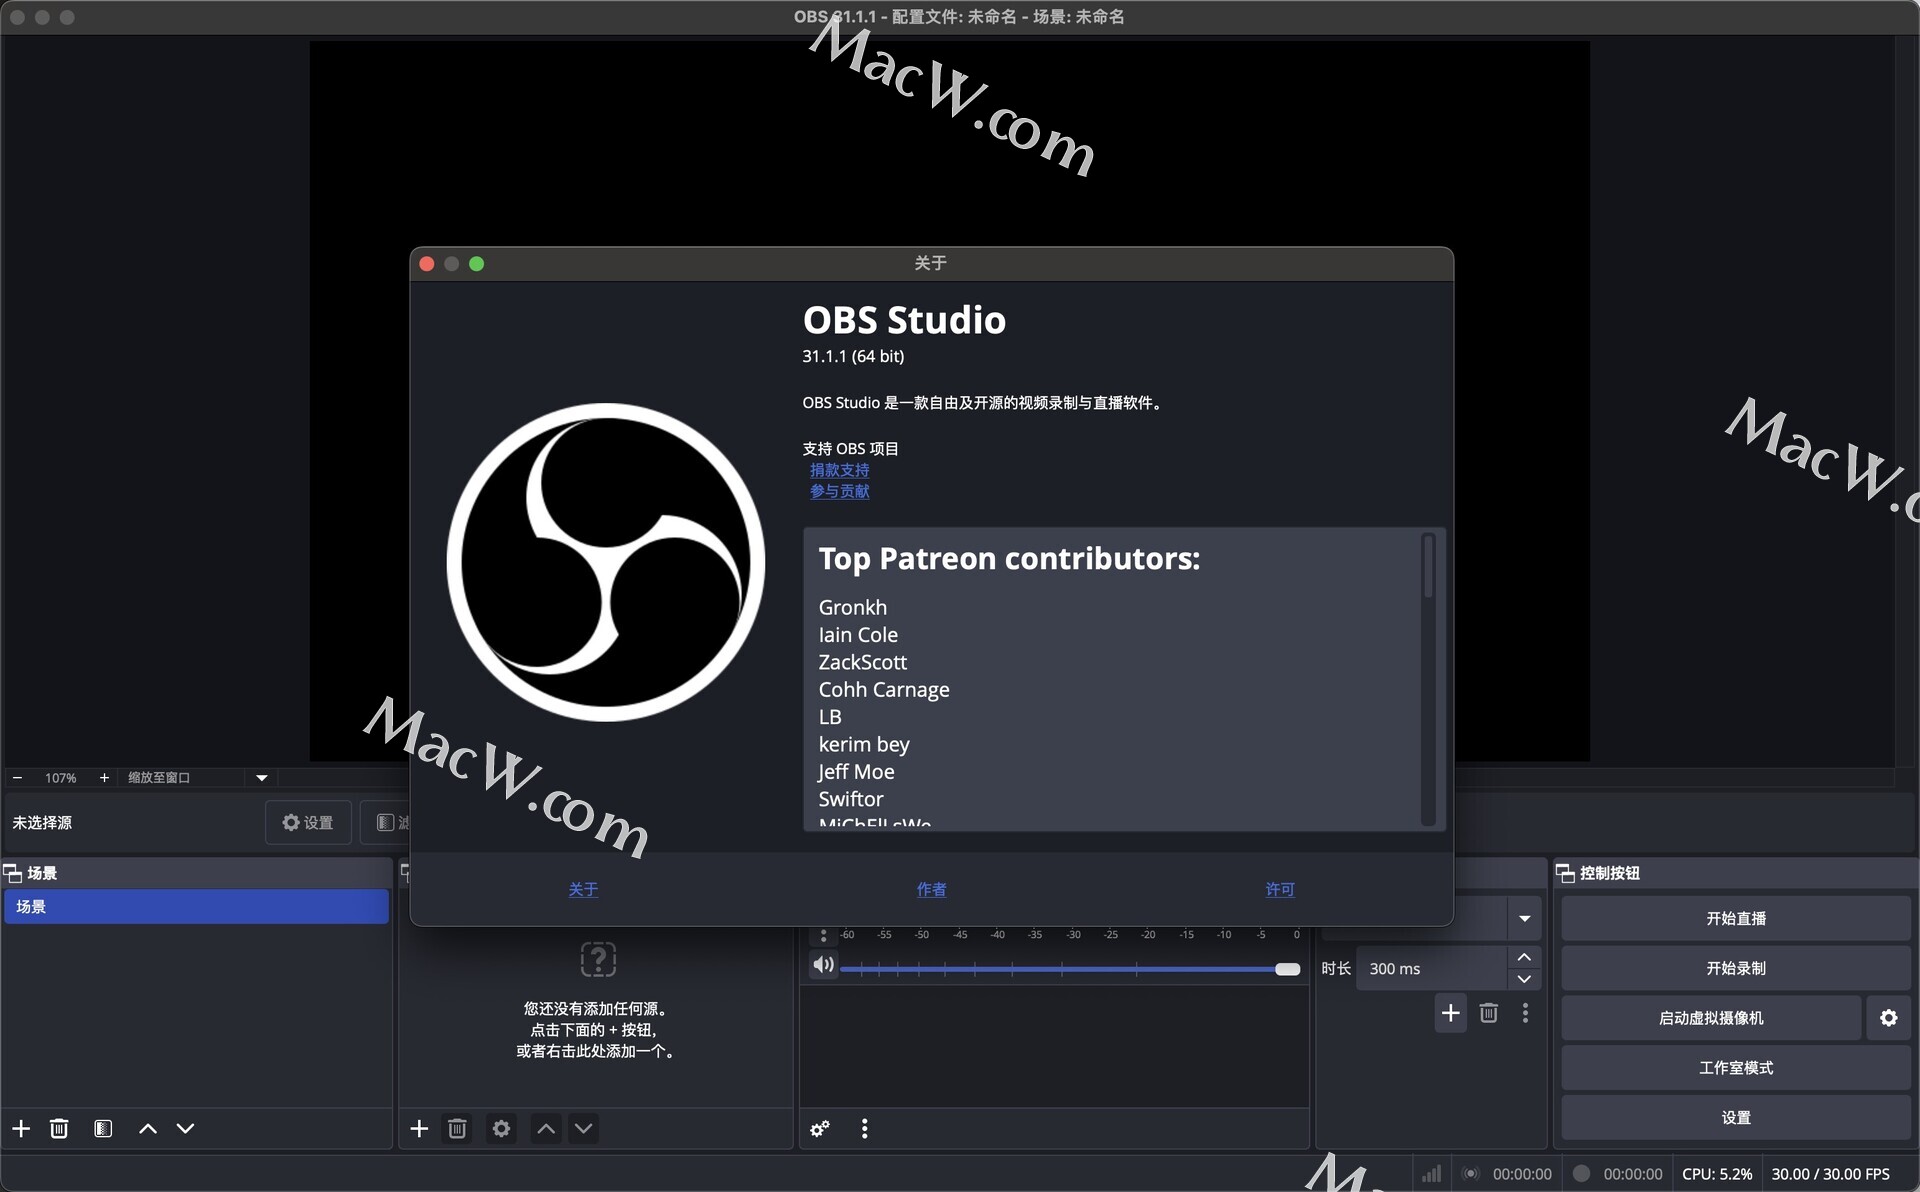
Task: Open virtual camera settings gear icon
Action: click(1888, 1018)
